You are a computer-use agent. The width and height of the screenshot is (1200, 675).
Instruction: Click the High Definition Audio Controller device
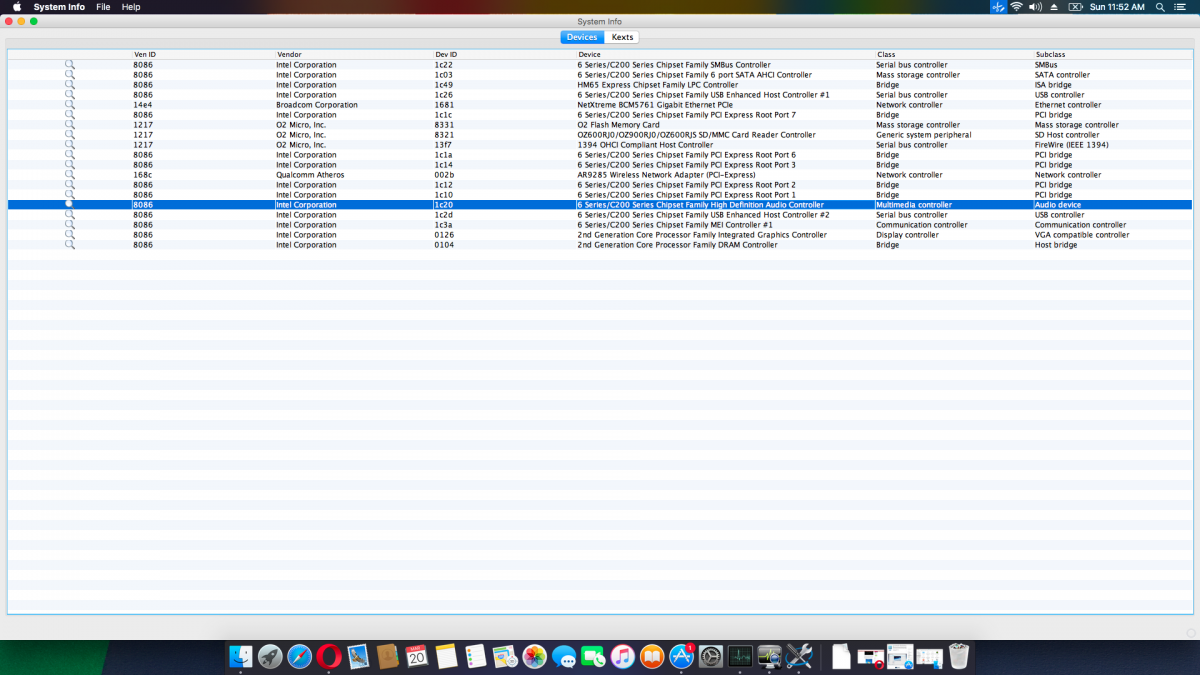click(x=700, y=205)
